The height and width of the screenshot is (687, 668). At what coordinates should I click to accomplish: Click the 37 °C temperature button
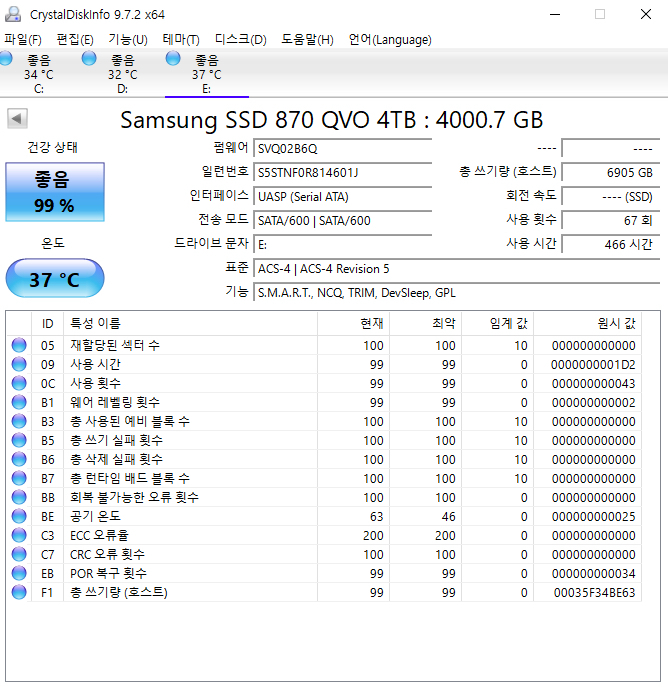(55, 278)
